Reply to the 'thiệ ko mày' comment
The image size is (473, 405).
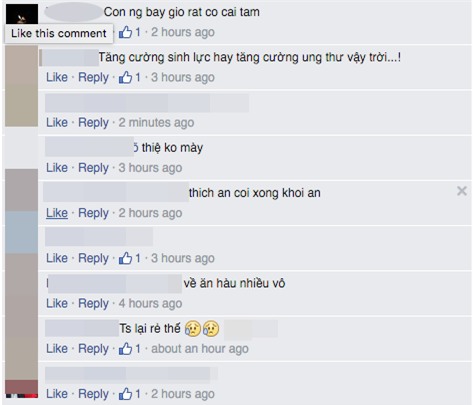click(x=93, y=168)
